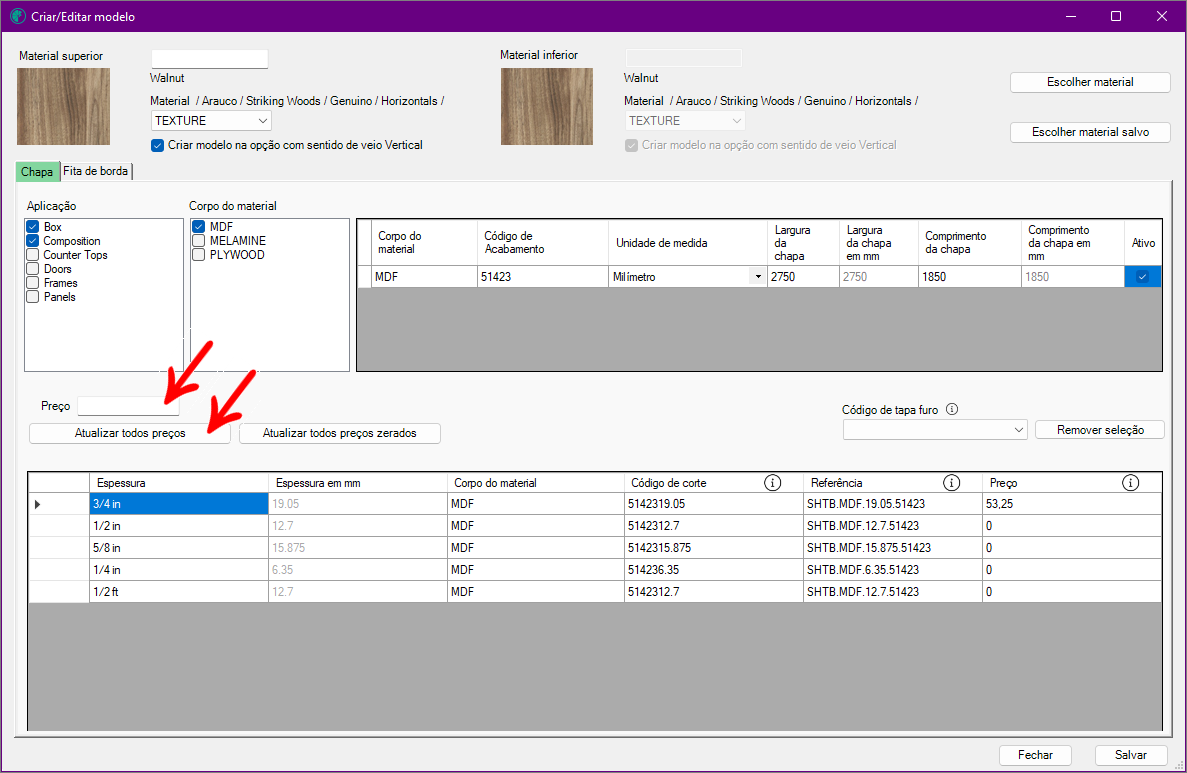1187x773 pixels.
Task: Click the Material superior walnut texture swatch
Action: [x=64, y=107]
